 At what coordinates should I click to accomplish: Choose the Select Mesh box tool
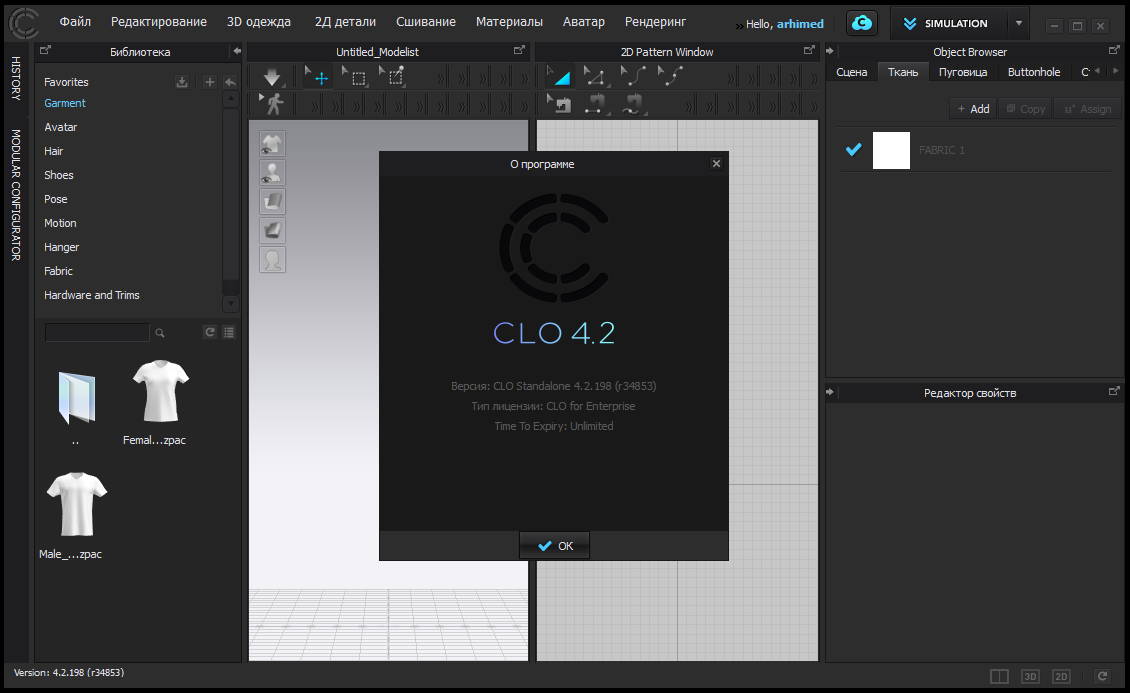[x=355, y=77]
